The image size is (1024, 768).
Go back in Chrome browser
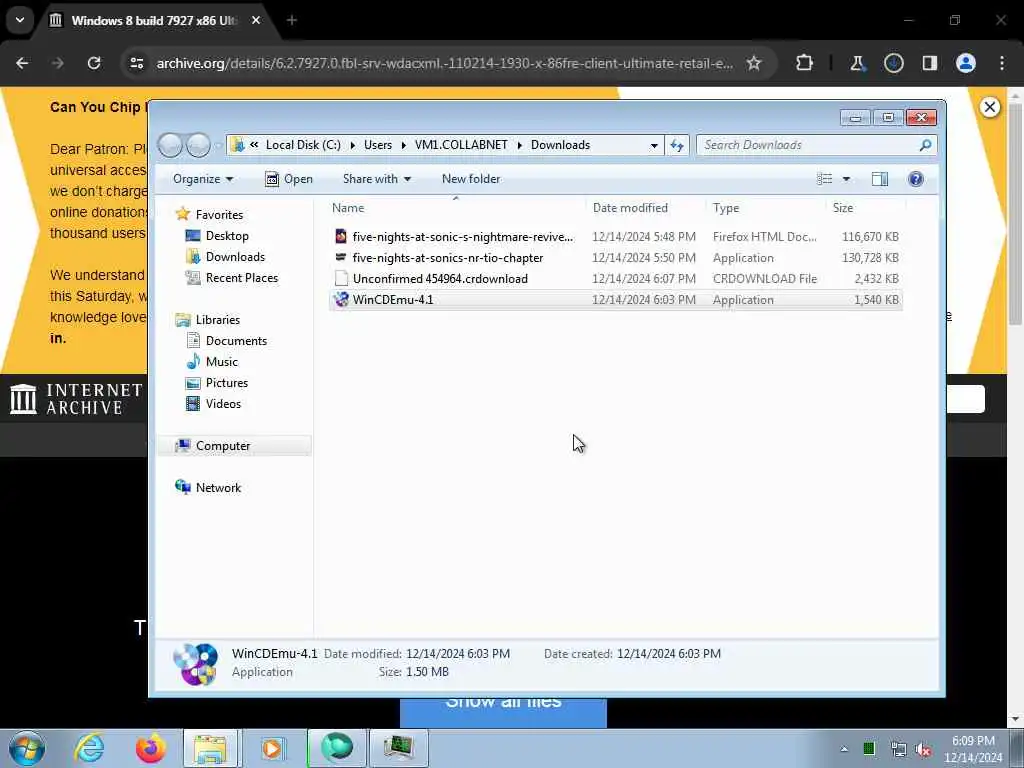[x=22, y=63]
